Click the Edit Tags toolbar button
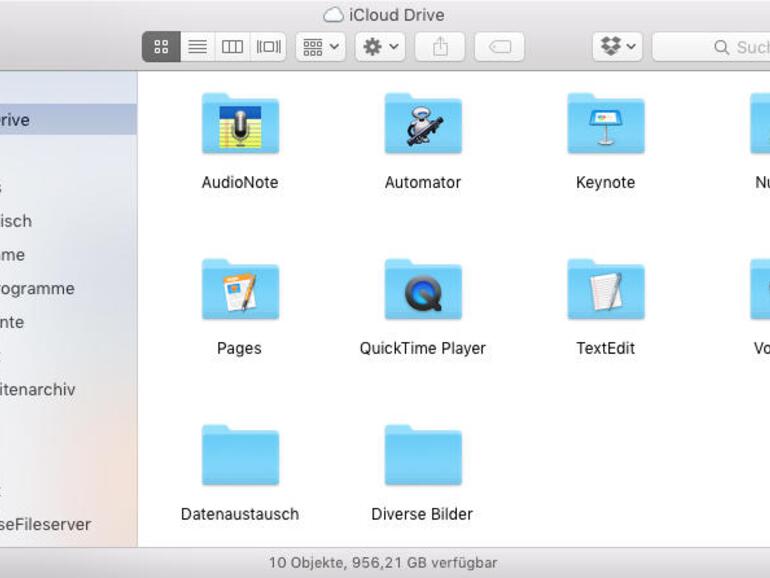The height and width of the screenshot is (578, 770). (499, 47)
